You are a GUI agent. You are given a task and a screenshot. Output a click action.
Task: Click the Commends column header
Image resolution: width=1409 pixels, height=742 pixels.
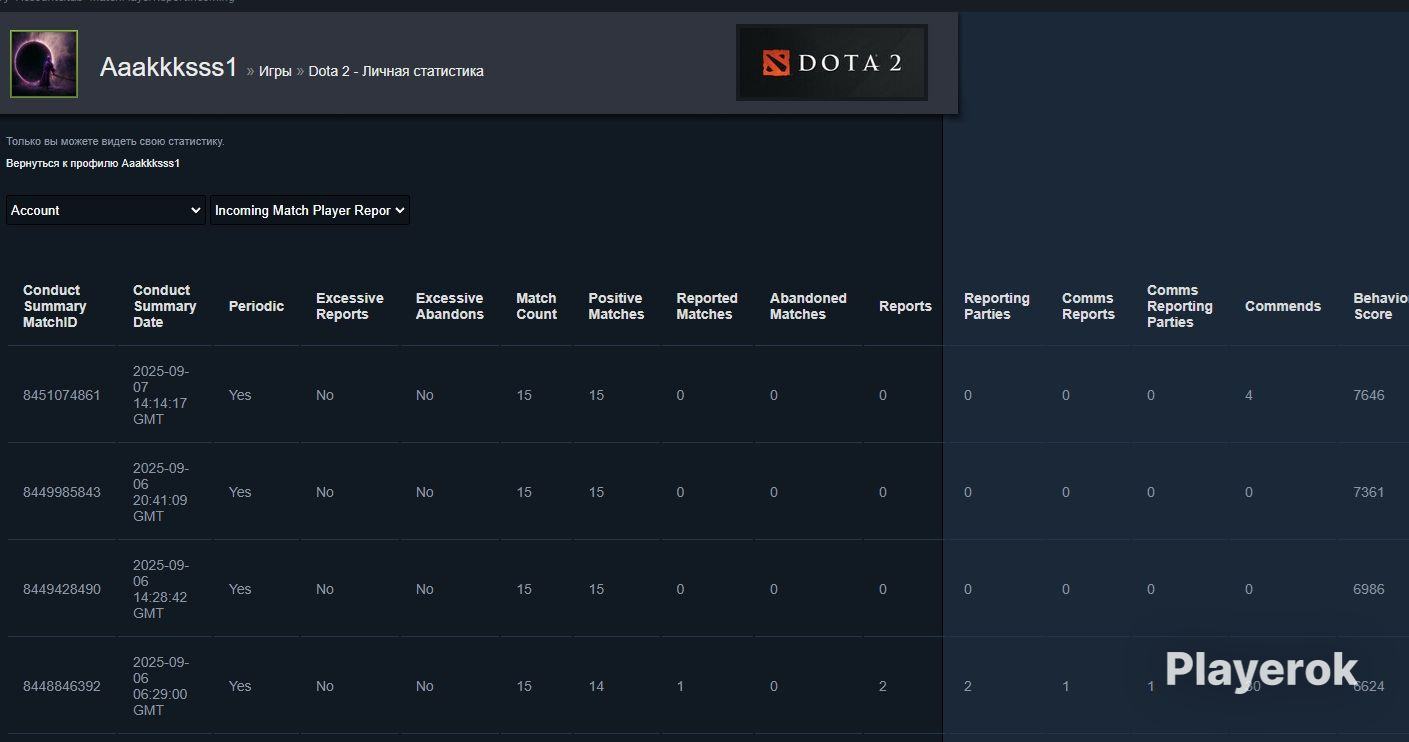point(1283,306)
